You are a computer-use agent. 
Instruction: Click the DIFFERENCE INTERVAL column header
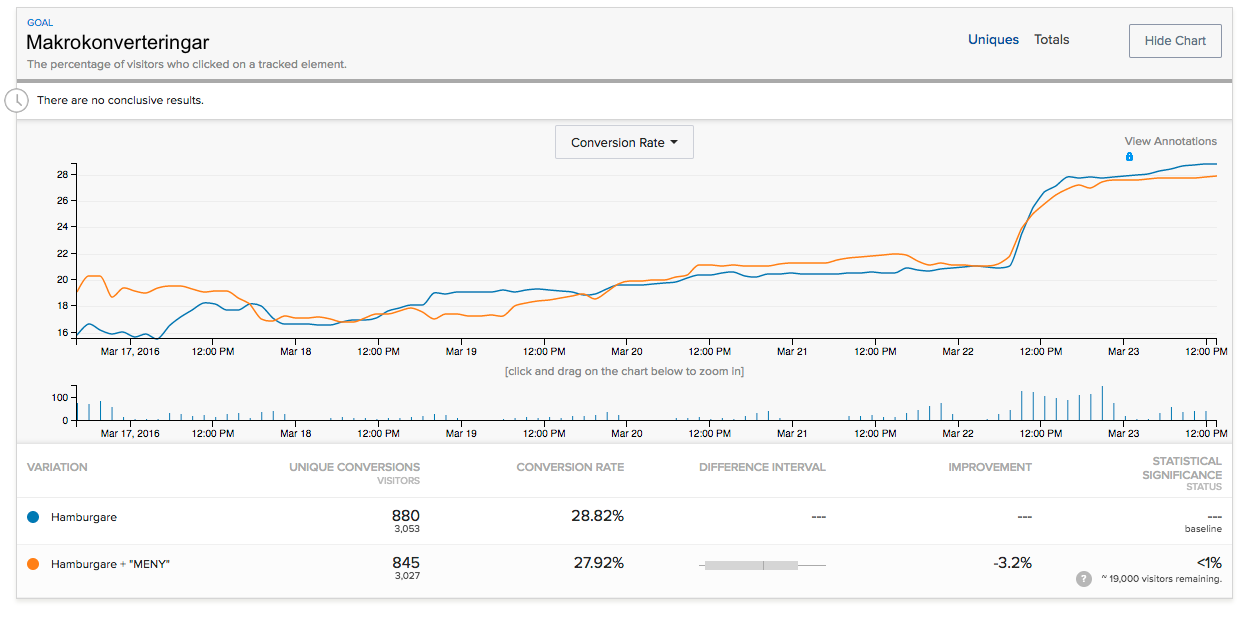[x=763, y=467]
